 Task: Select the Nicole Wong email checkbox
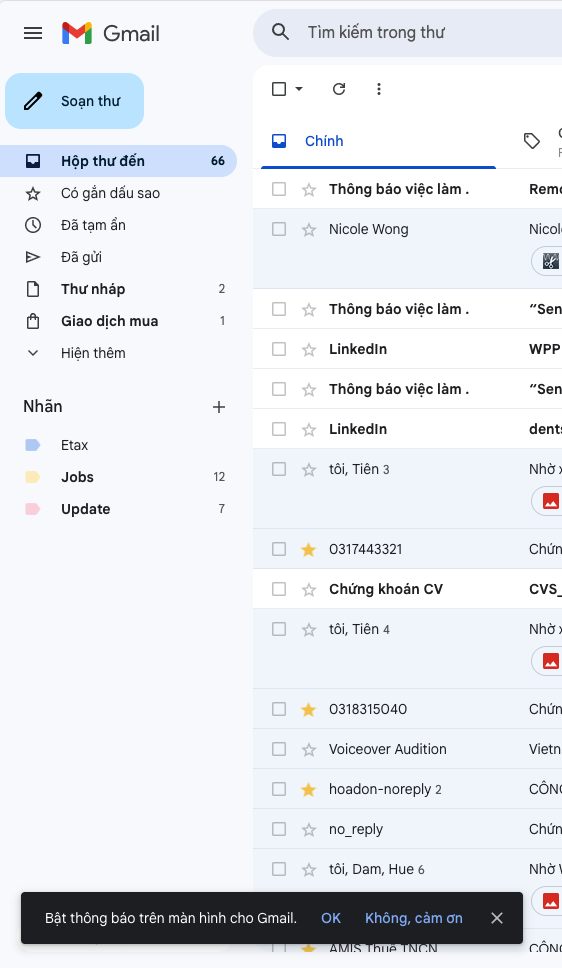click(x=279, y=229)
